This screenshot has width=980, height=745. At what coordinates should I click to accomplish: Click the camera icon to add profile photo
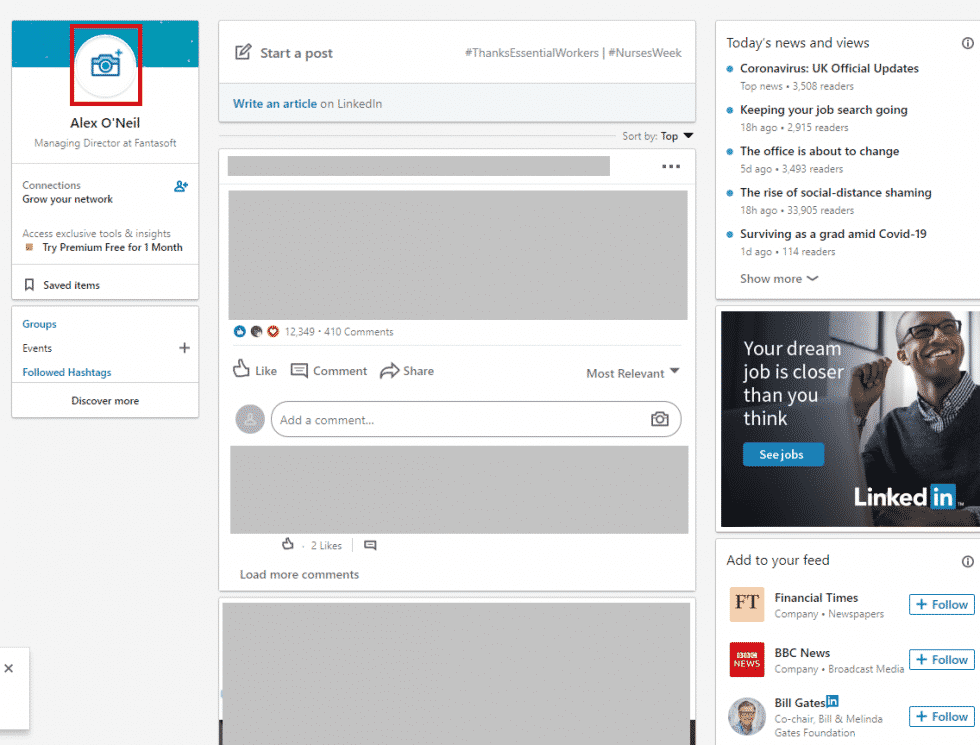pos(105,65)
